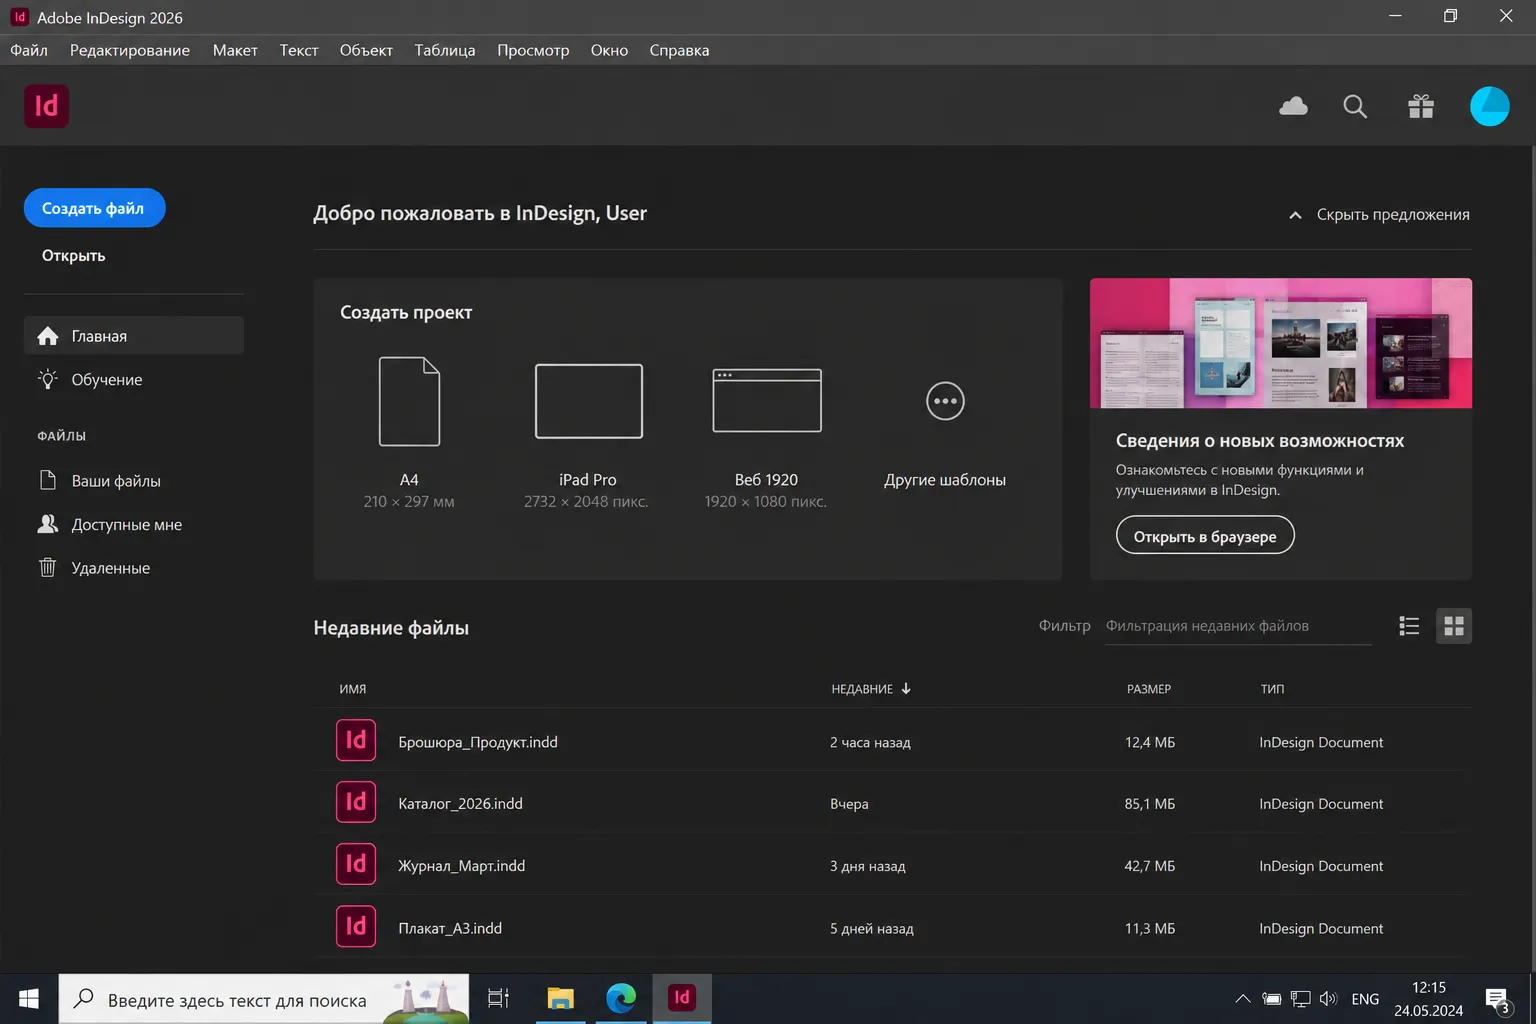Click the people icon beside Доступные мне

click(48, 524)
